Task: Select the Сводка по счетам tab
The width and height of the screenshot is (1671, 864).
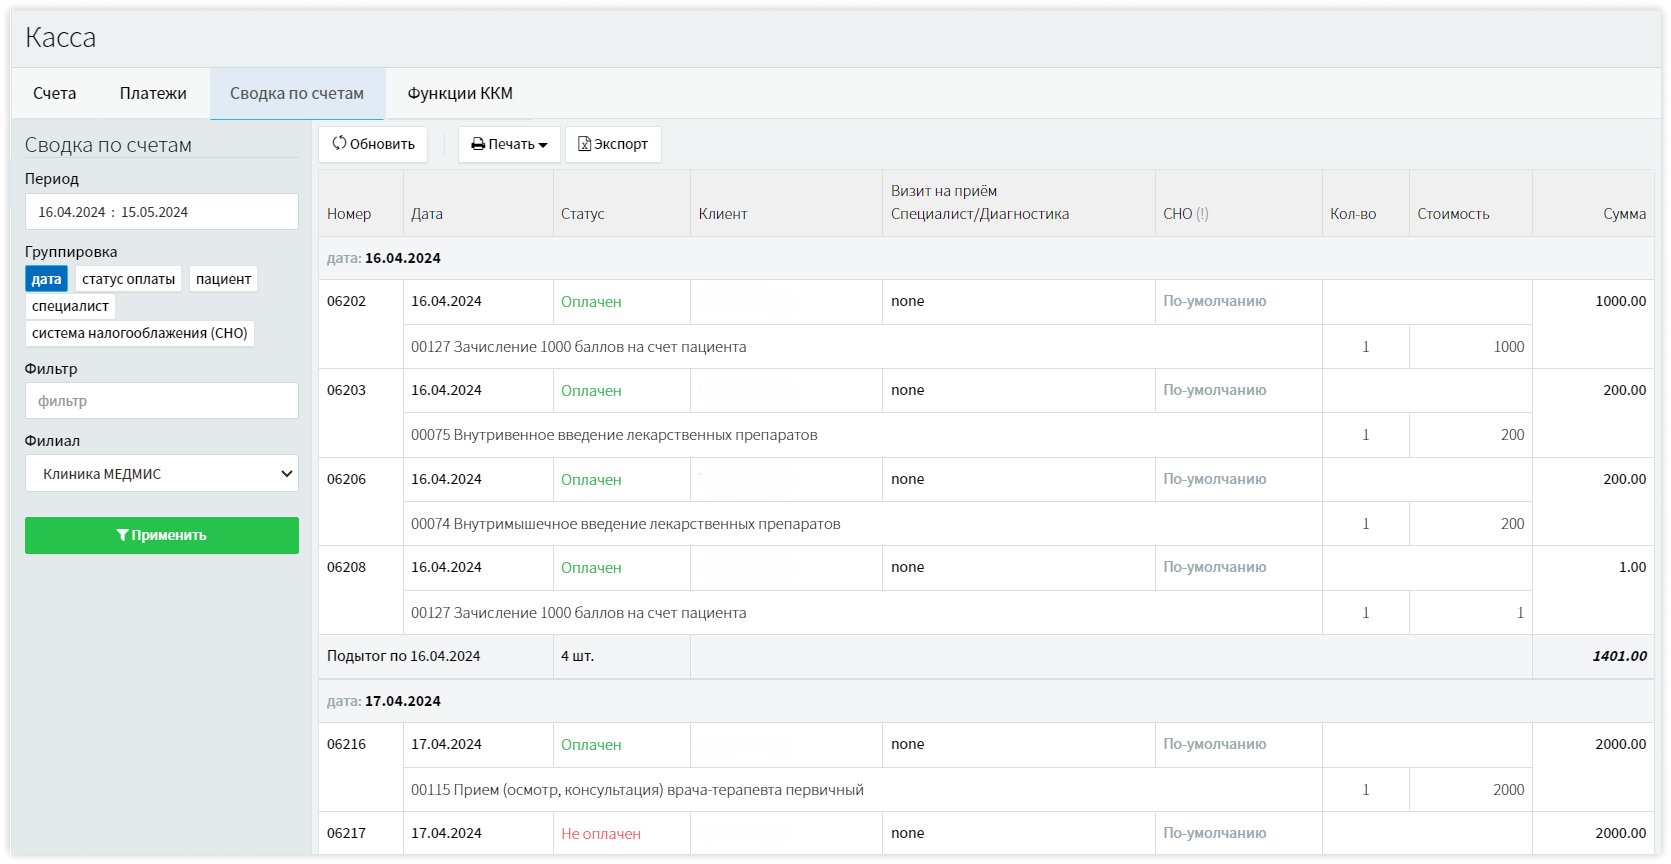Action: coord(297,93)
